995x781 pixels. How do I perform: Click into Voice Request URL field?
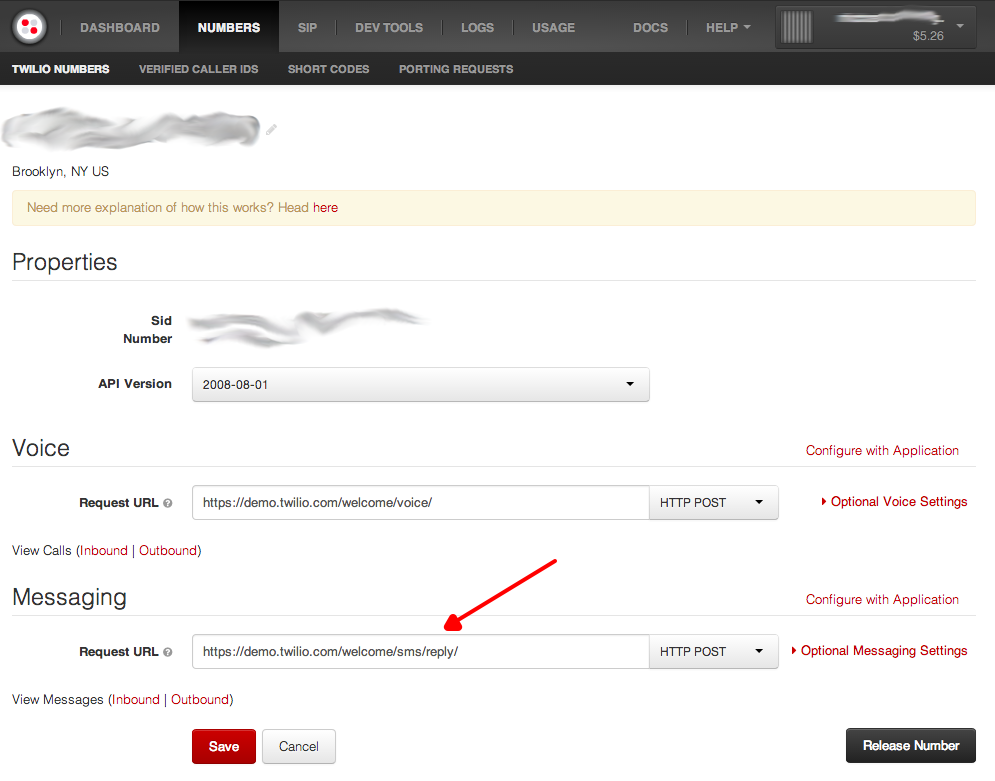click(421, 502)
